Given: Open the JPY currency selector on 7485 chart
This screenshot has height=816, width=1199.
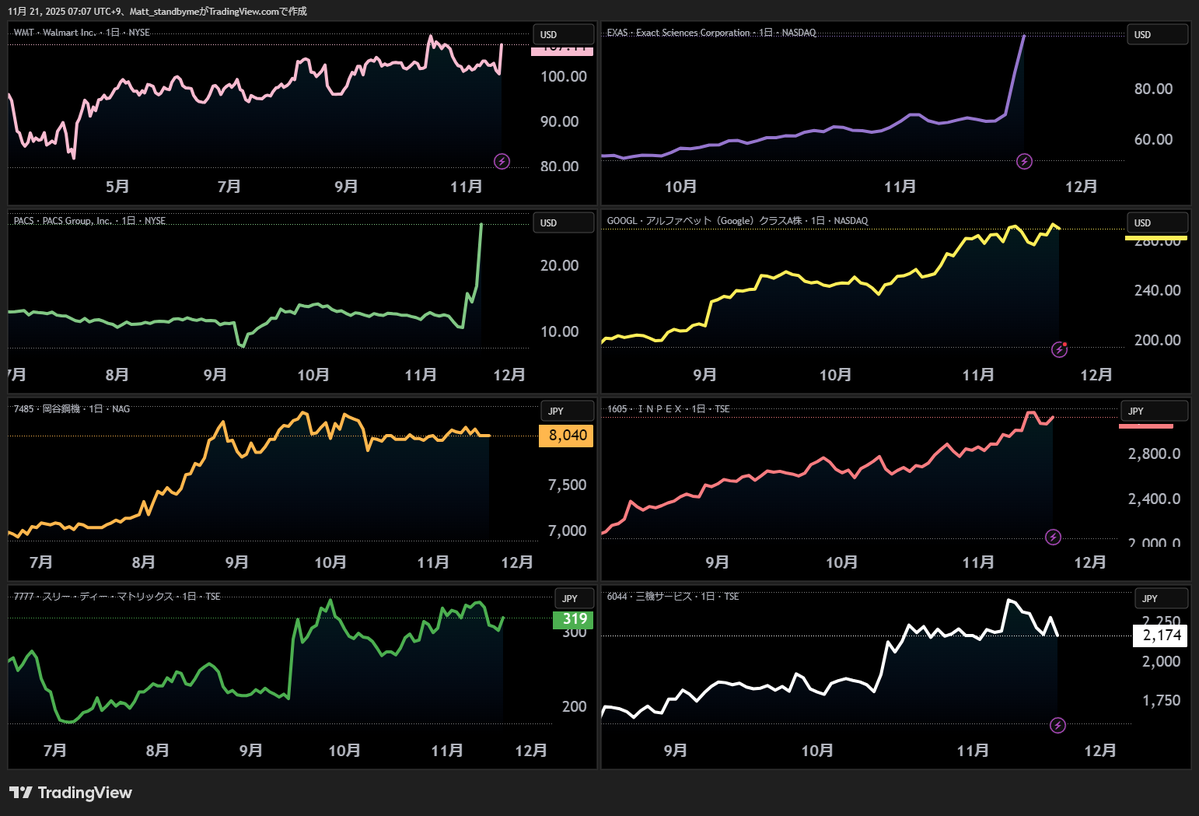Looking at the screenshot, I should tap(555, 411).
